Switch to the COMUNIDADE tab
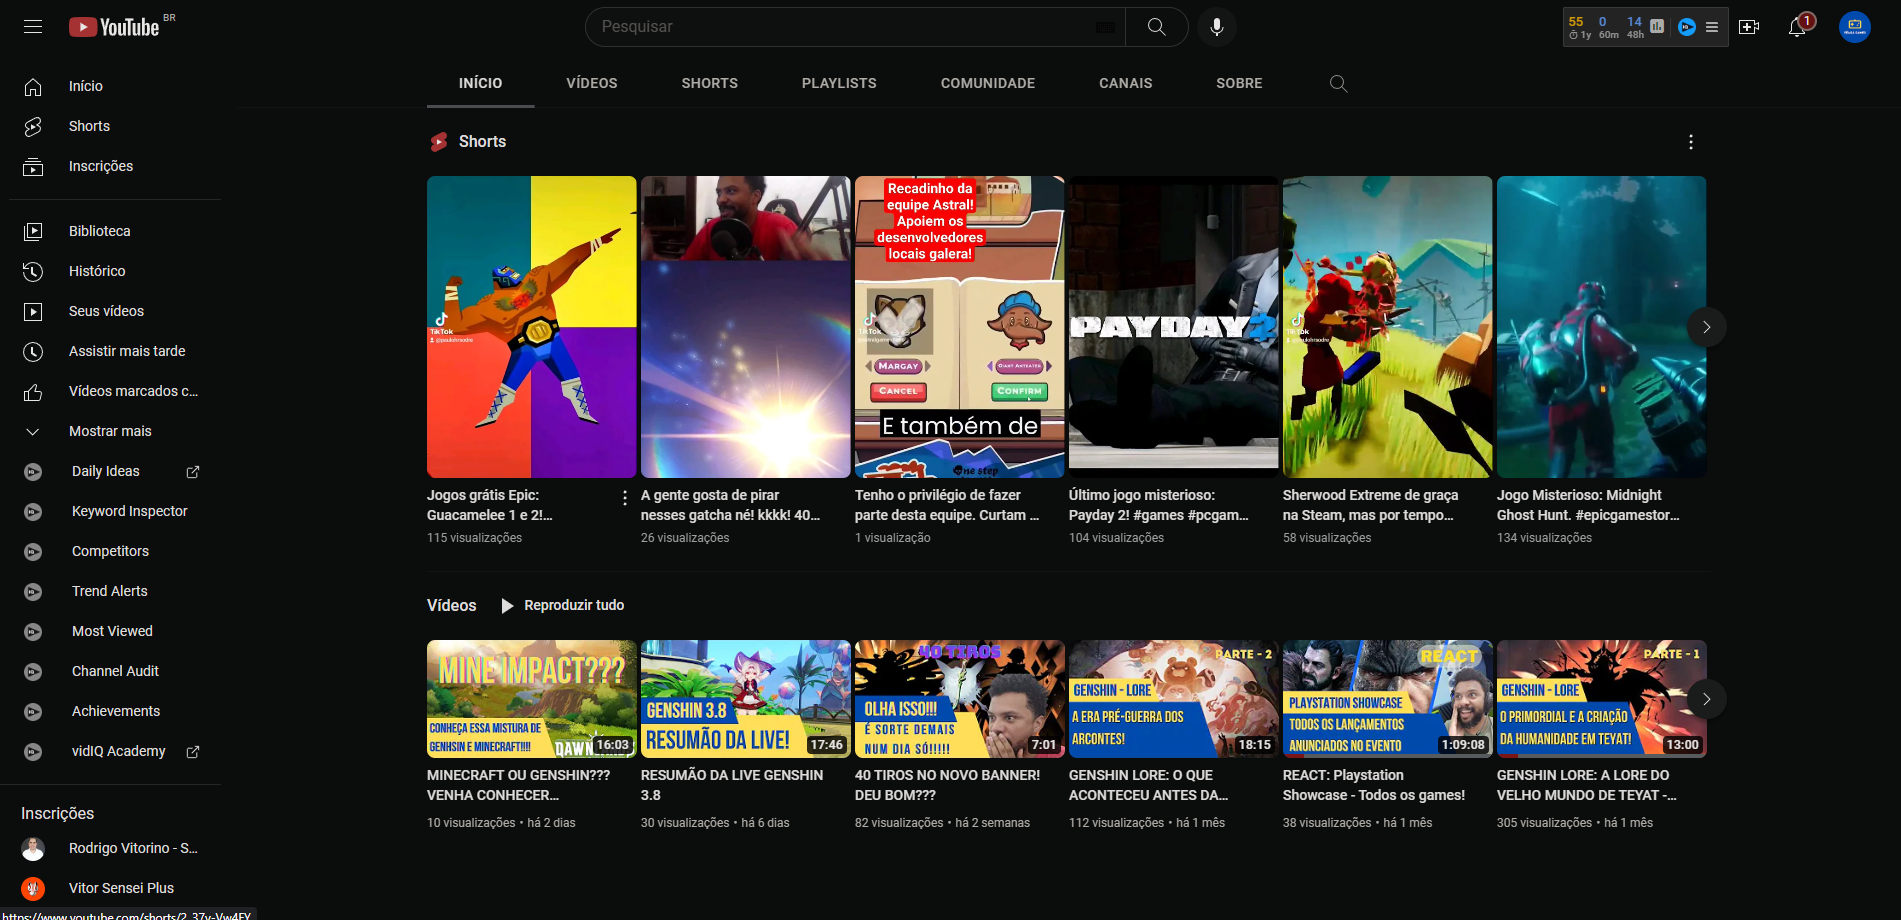 tap(988, 83)
